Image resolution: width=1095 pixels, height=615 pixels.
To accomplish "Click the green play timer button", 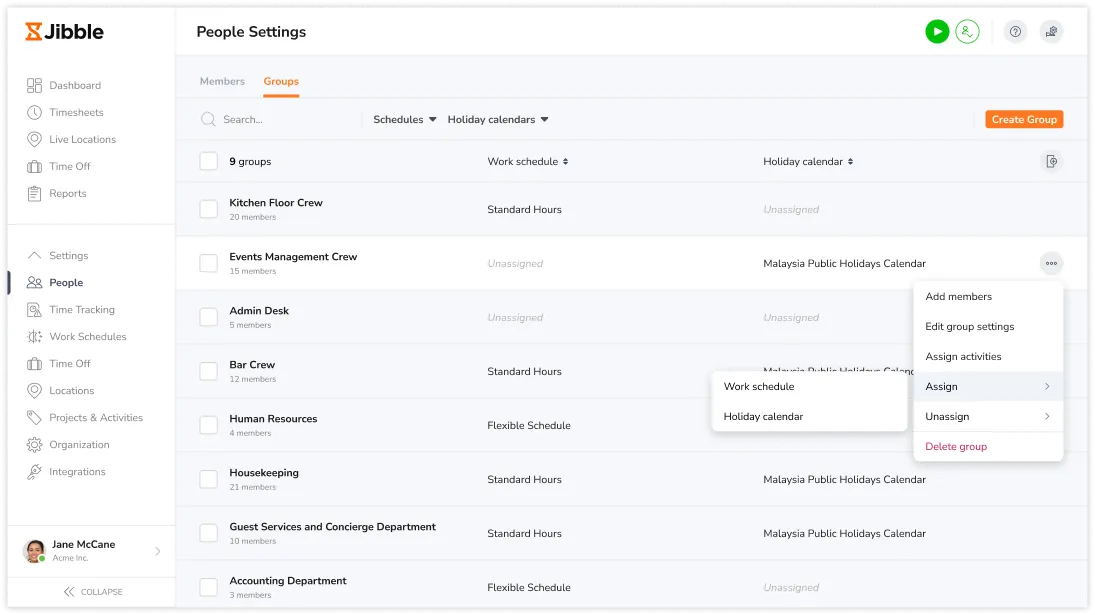I will [936, 32].
